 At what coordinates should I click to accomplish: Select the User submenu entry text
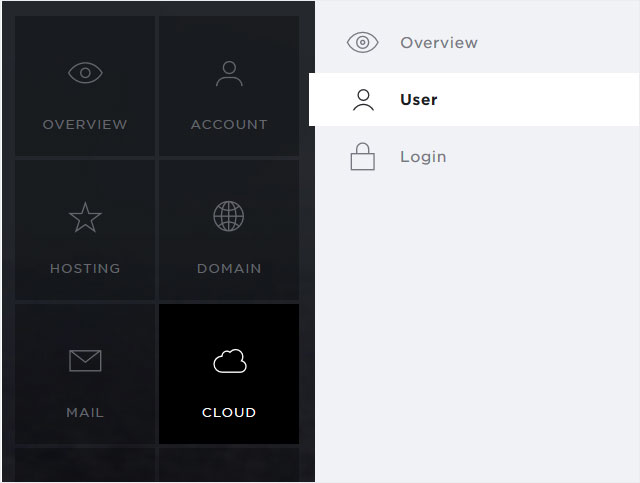coord(419,100)
